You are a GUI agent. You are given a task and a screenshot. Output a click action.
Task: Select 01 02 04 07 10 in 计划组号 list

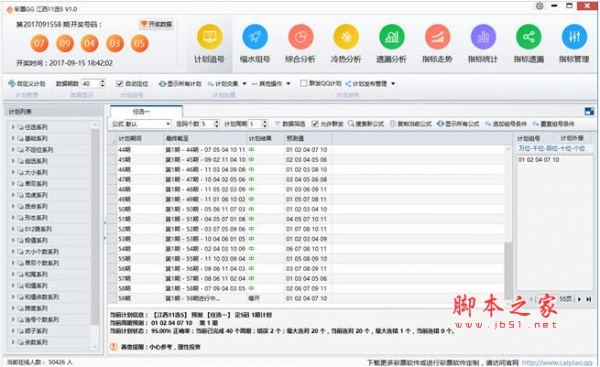[538, 160]
